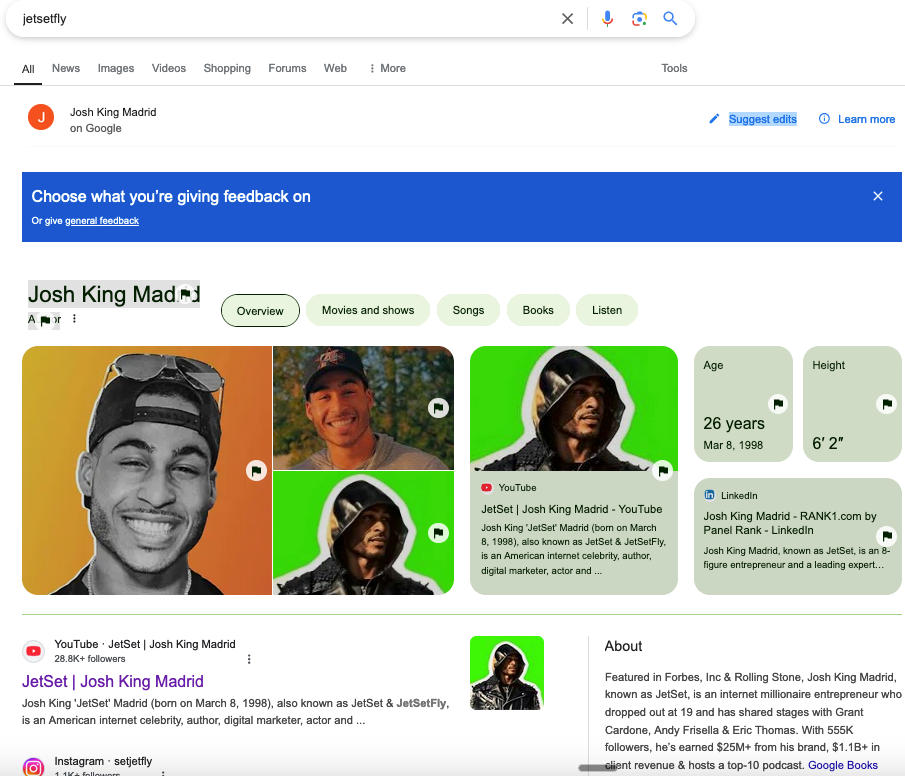
Task: Click the pencil icon beside Suggest edits
Action: coord(714,119)
